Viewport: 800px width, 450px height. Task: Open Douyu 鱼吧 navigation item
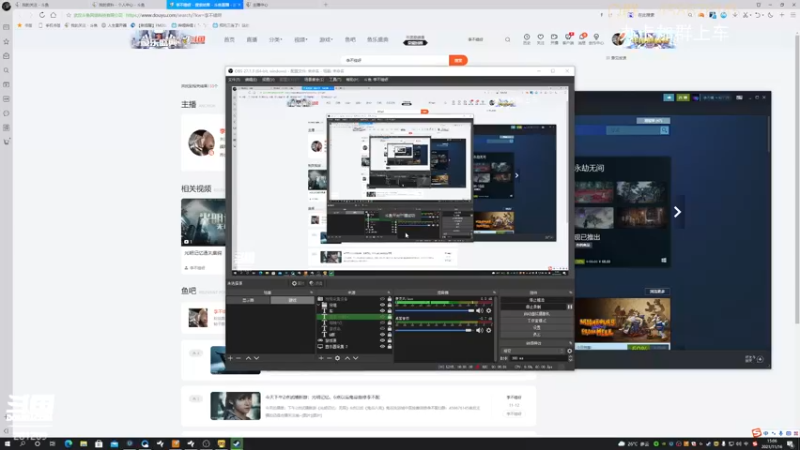pyautogui.click(x=350, y=39)
